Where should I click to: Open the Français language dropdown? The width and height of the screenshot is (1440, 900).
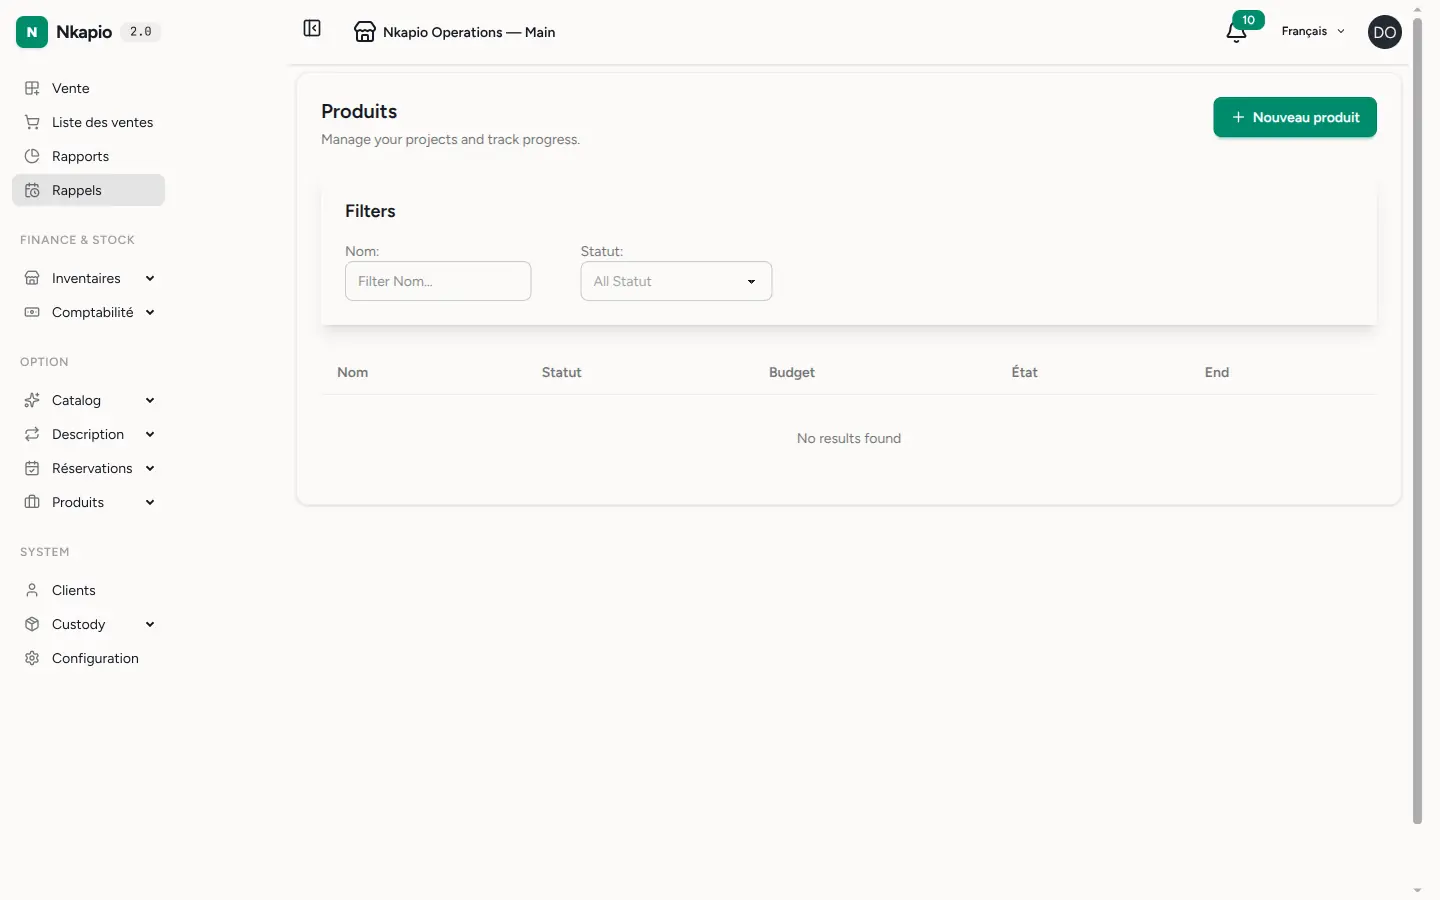click(x=1313, y=31)
